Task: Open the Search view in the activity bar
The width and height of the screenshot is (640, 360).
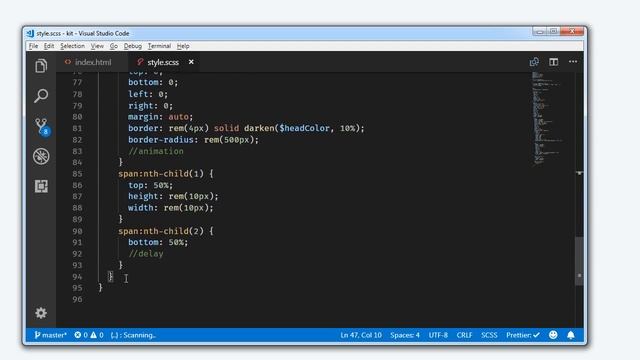Action: tap(41, 96)
